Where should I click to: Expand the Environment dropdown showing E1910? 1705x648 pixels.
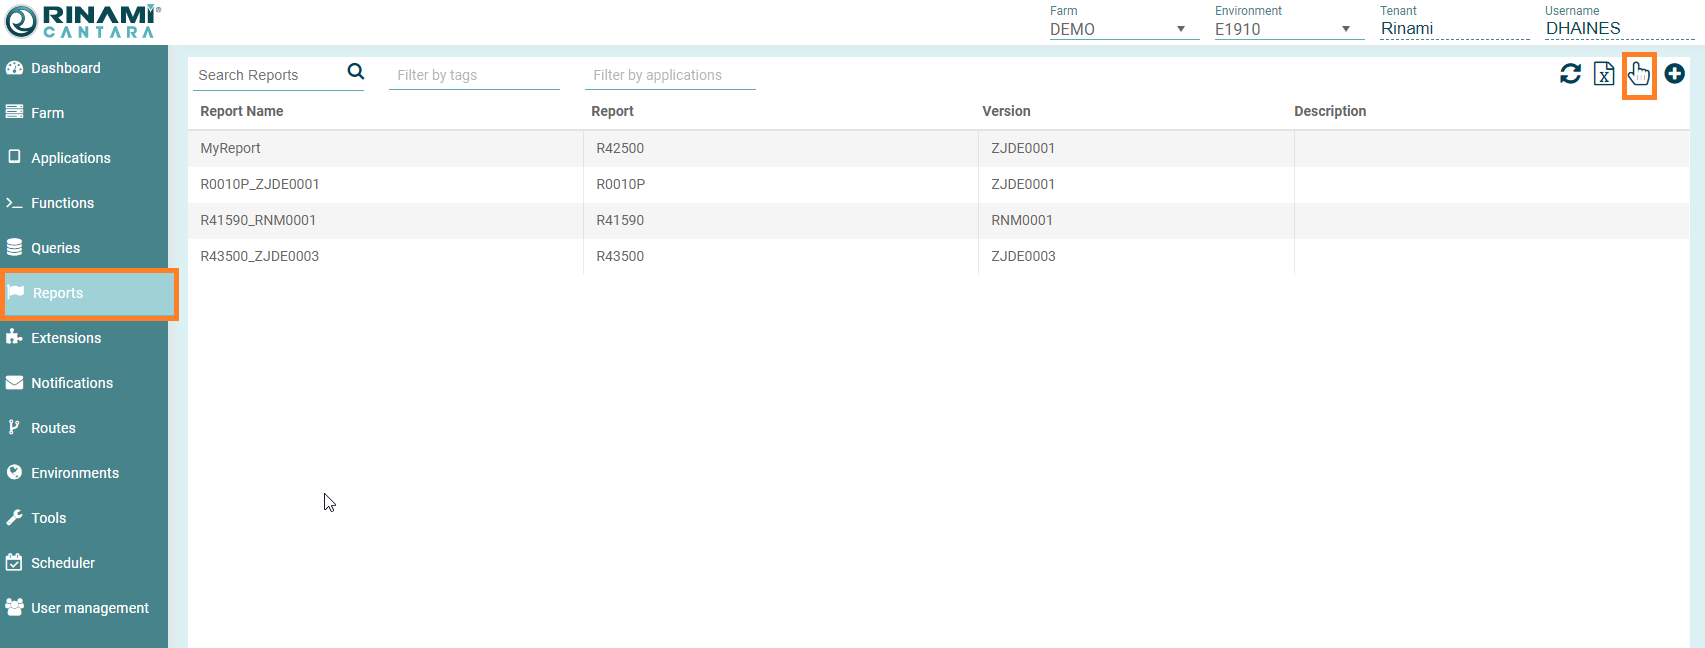(1283, 29)
